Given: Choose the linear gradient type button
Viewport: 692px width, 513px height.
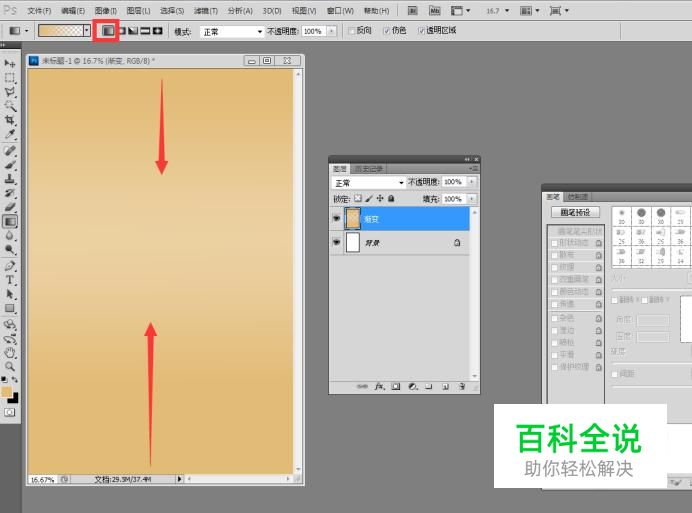Looking at the screenshot, I should click(x=108, y=30).
